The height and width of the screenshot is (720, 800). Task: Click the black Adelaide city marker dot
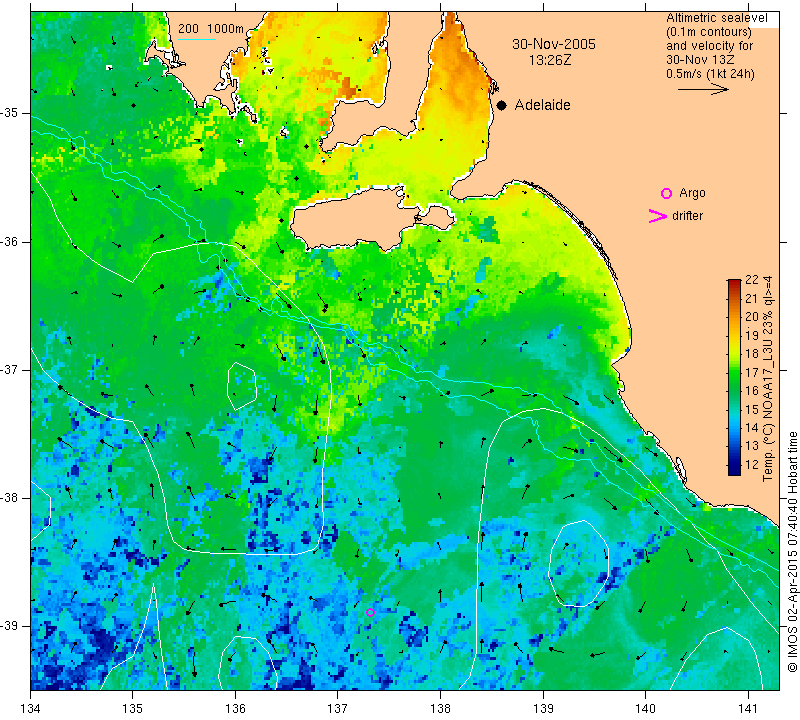[502, 105]
